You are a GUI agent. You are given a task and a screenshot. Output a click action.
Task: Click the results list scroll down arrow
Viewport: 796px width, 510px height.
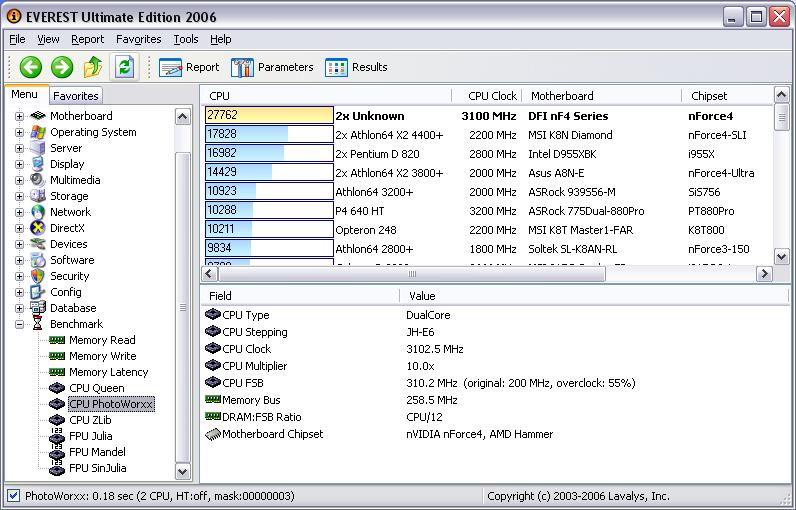click(x=781, y=256)
